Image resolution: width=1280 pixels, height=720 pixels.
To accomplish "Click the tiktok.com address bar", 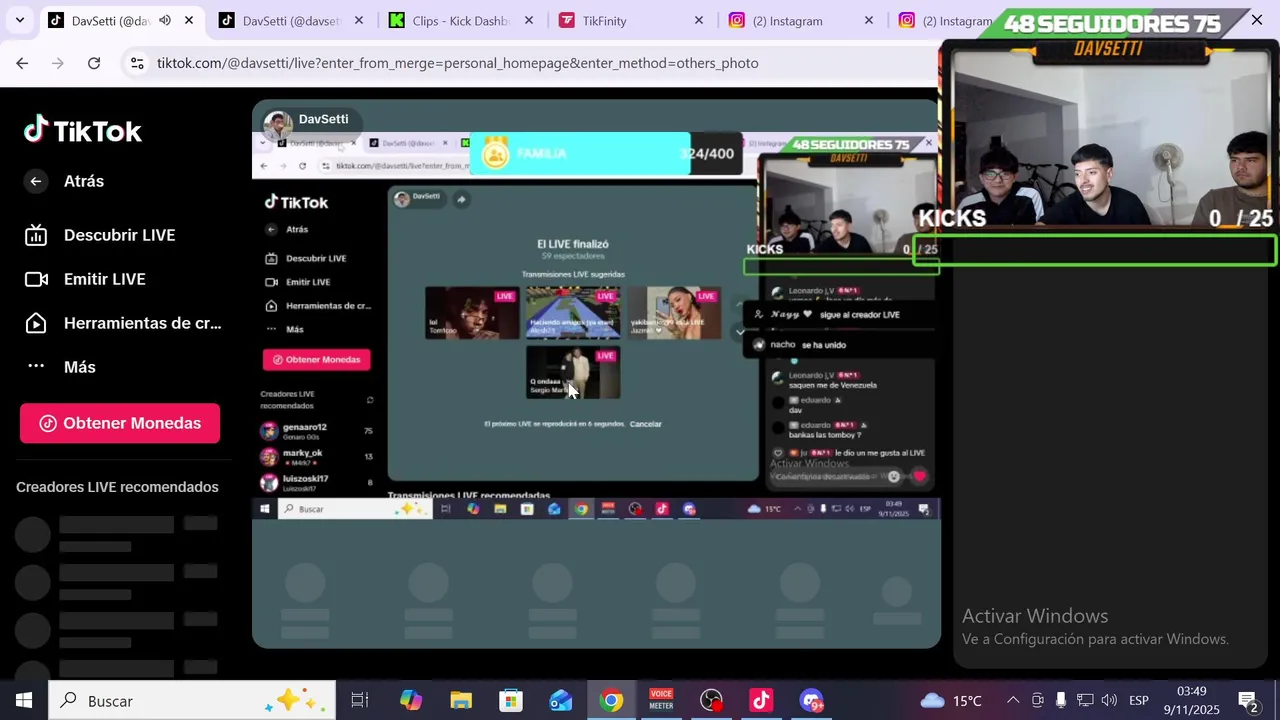I will pos(457,63).
